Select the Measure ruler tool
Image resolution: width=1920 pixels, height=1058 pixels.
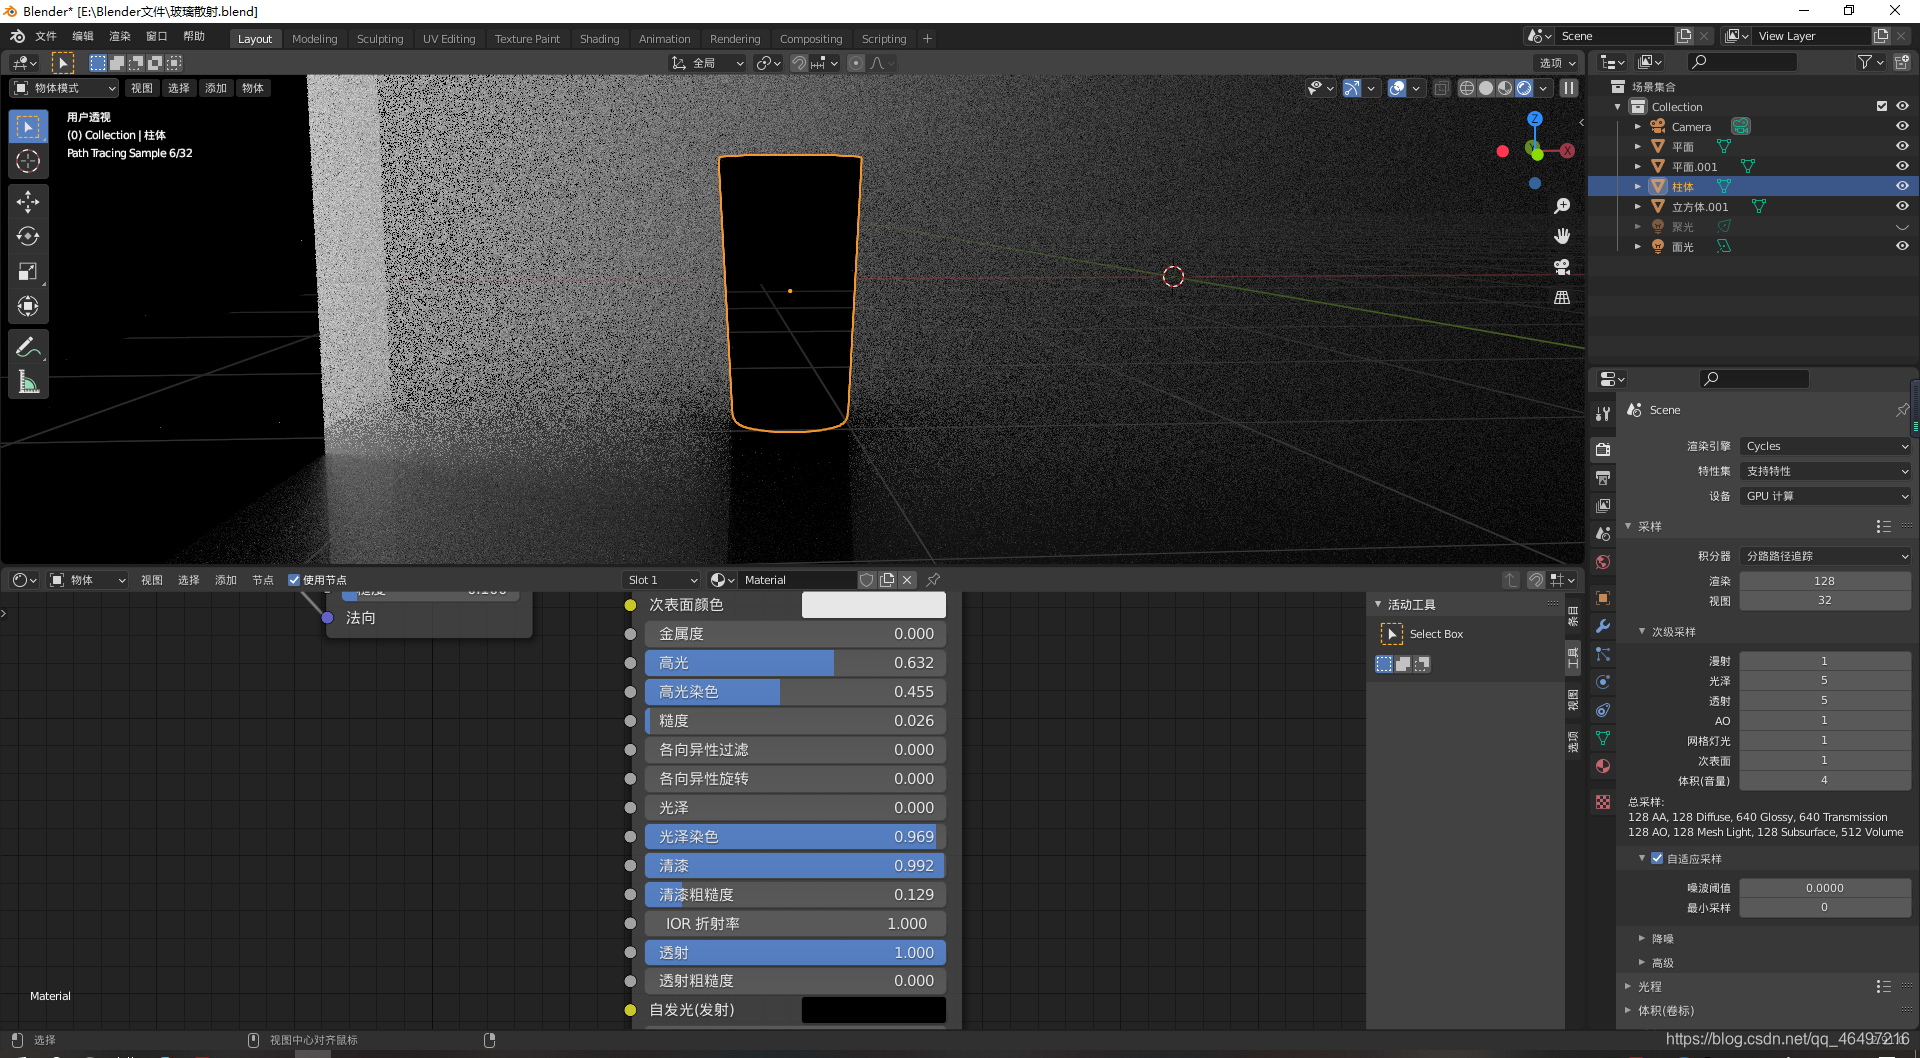(x=28, y=382)
